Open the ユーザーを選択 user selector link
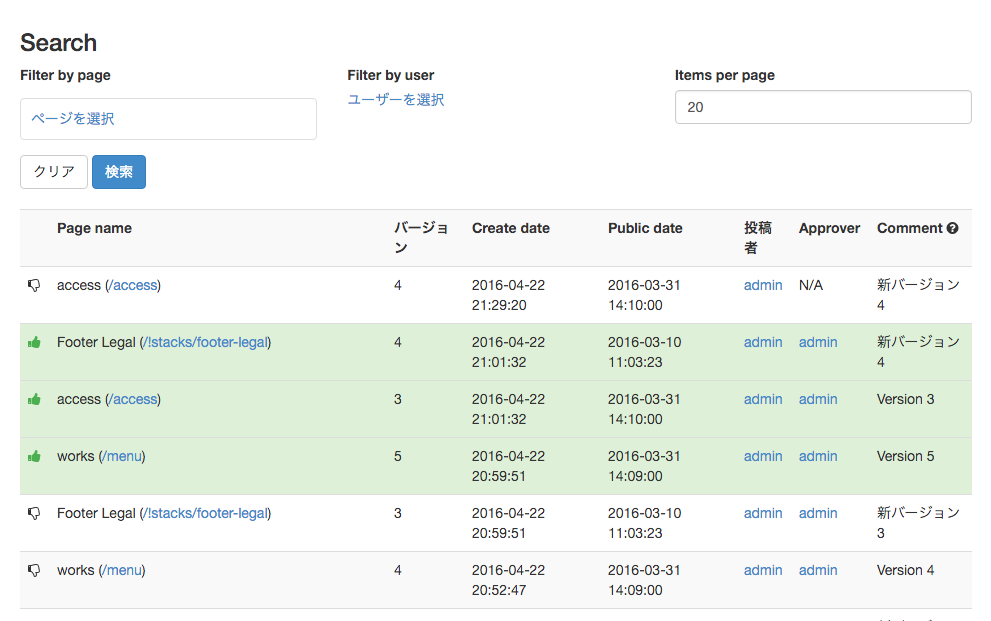Image resolution: width=991 pixels, height=621 pixels. (396, 100)
